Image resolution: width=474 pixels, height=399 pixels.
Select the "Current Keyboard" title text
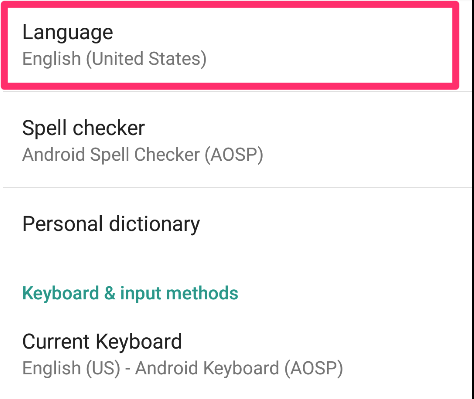[x=102, y=342]
